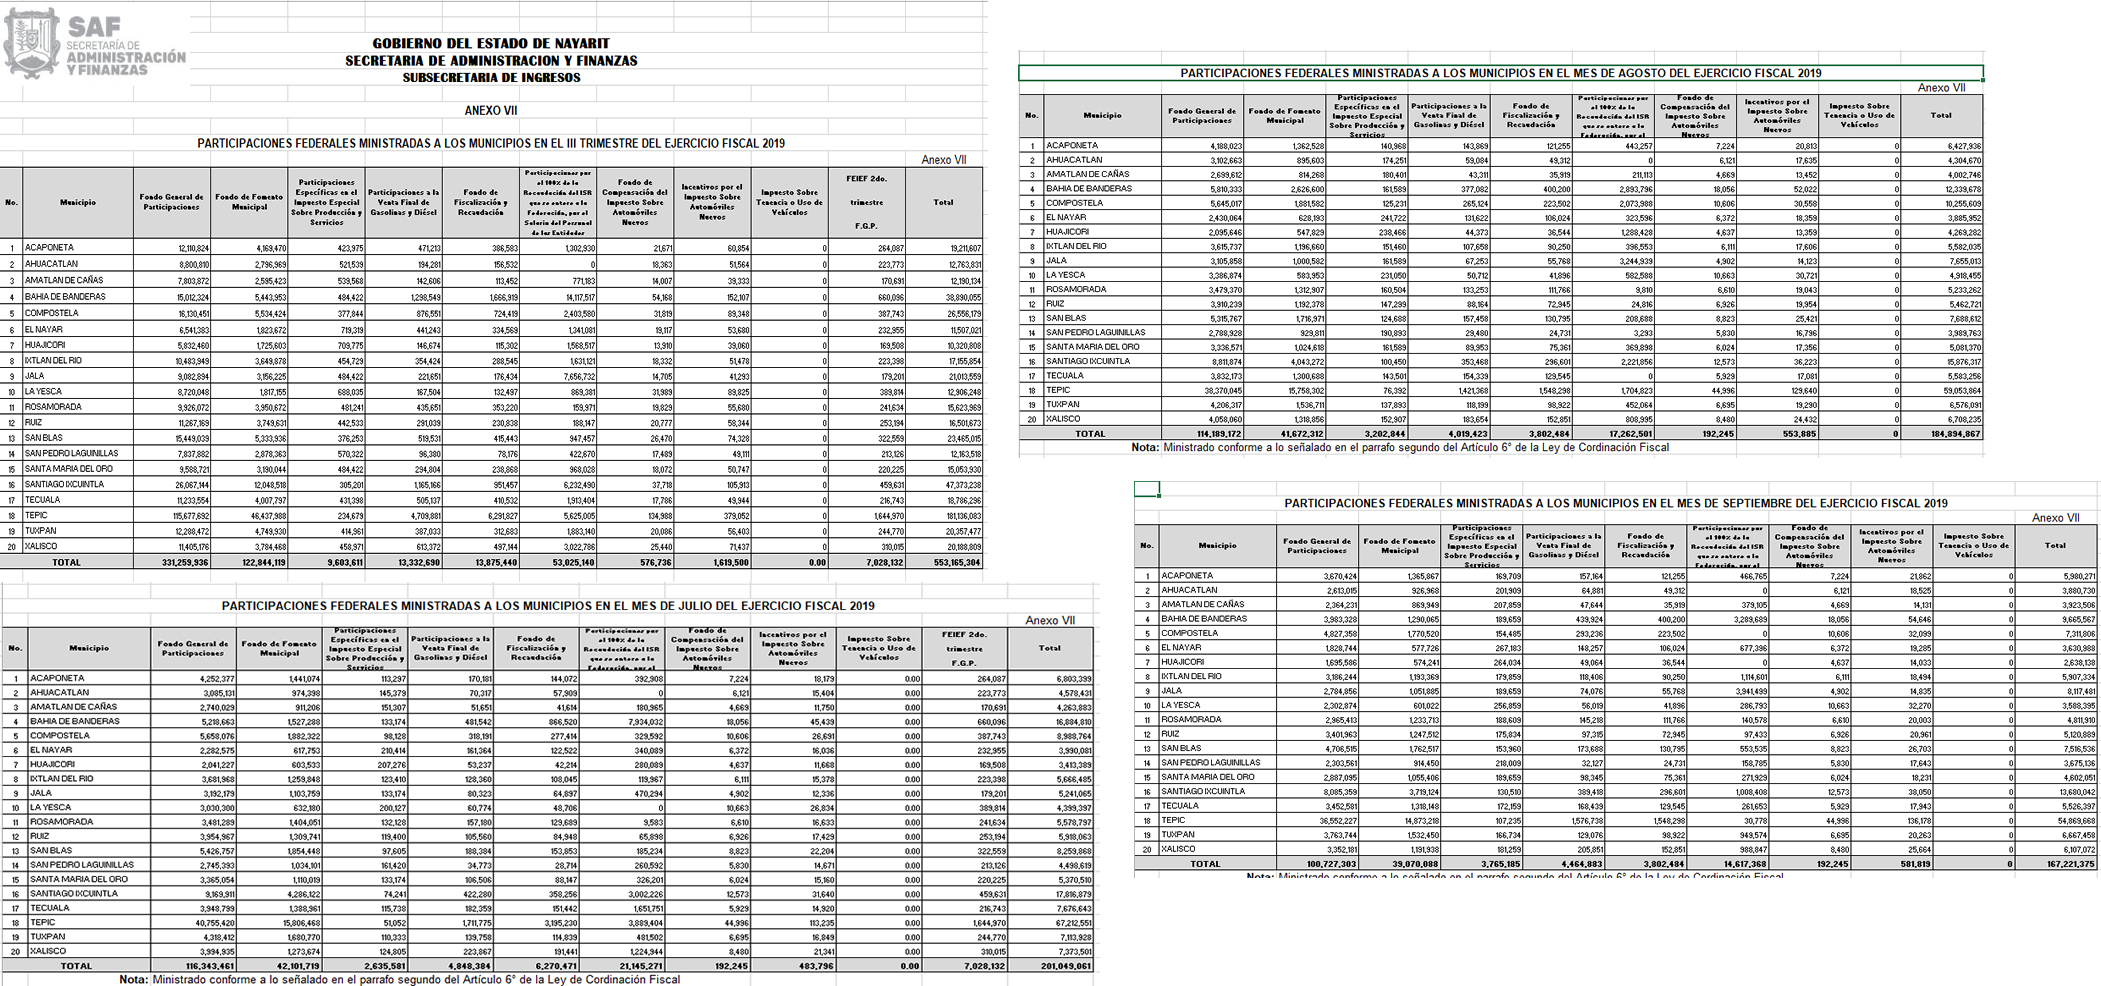Select the III TRIMESTRE table title
The height and width of the screenshot is (986, 2101).
click(491, 143)
